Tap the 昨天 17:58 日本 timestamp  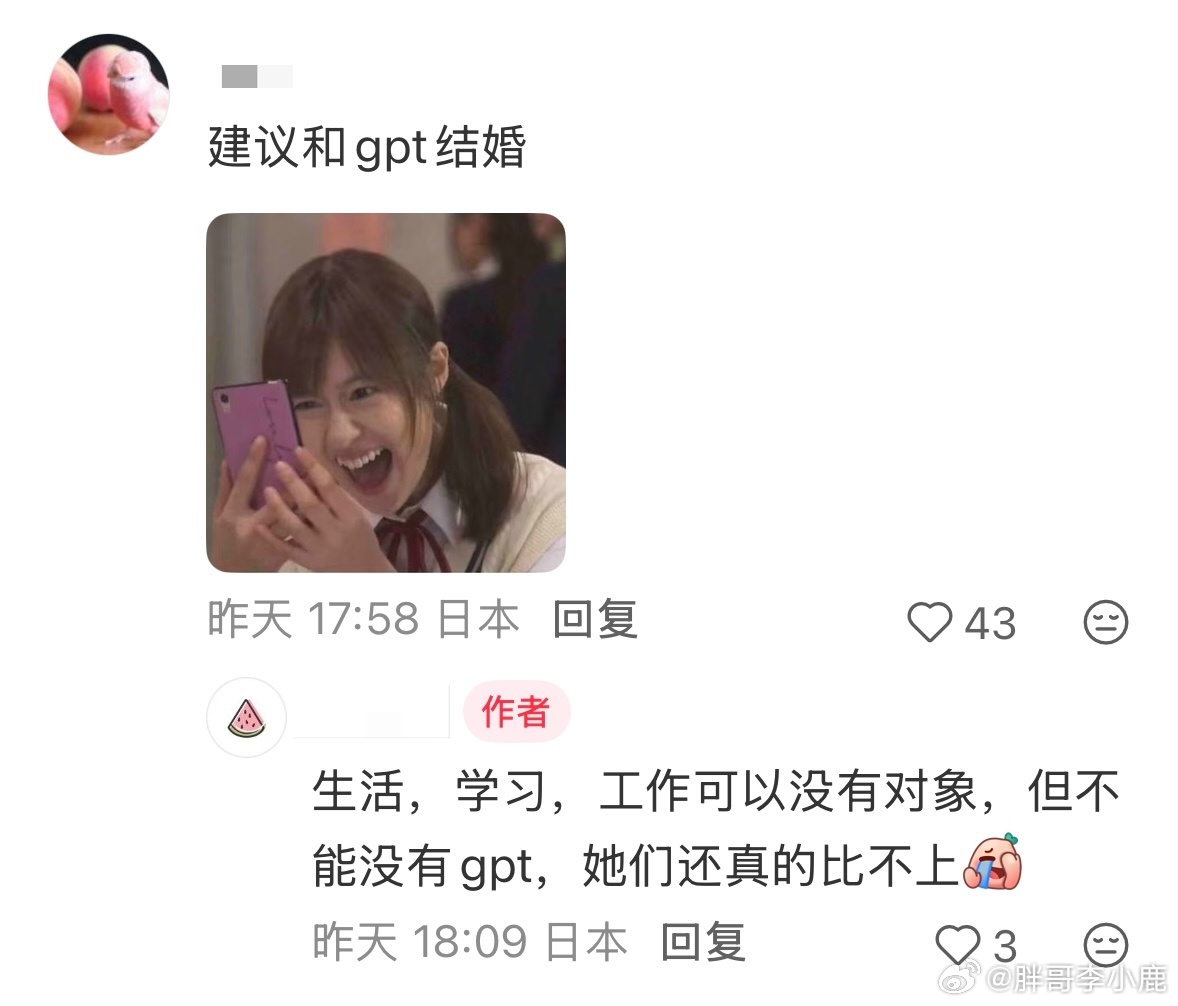coord(363,620)
